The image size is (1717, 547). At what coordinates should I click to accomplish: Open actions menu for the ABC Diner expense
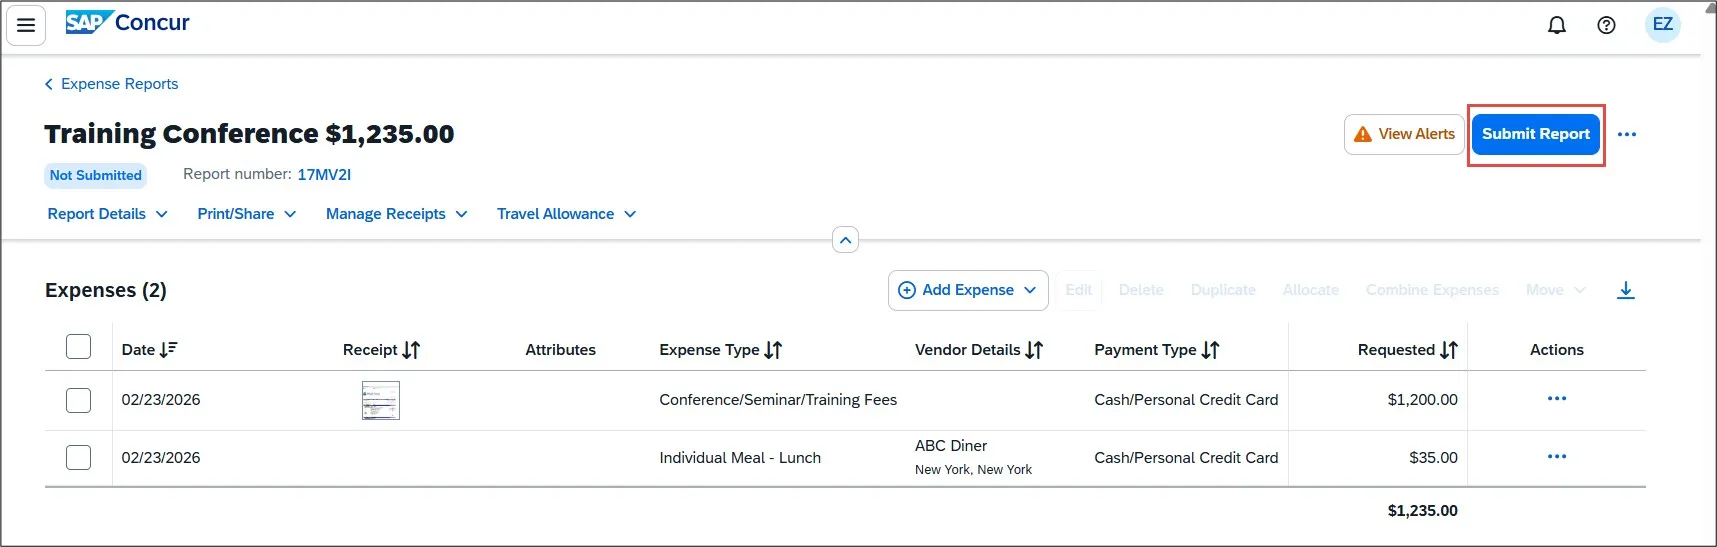(1557, 456)
